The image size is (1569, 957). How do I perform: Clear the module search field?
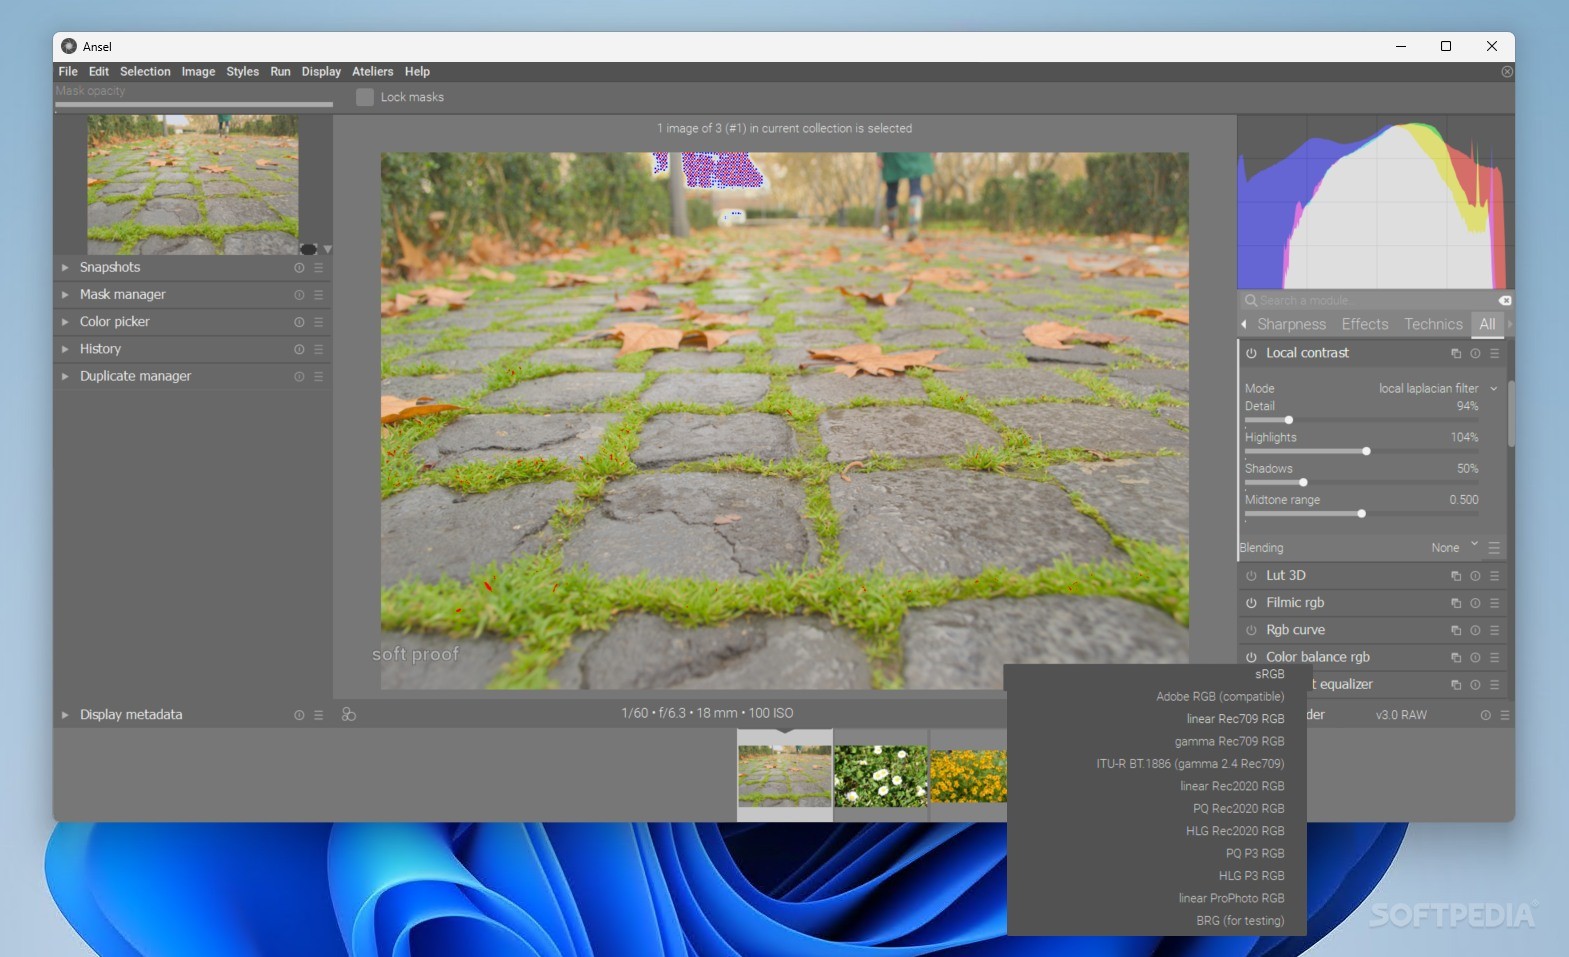point(1505,300)
